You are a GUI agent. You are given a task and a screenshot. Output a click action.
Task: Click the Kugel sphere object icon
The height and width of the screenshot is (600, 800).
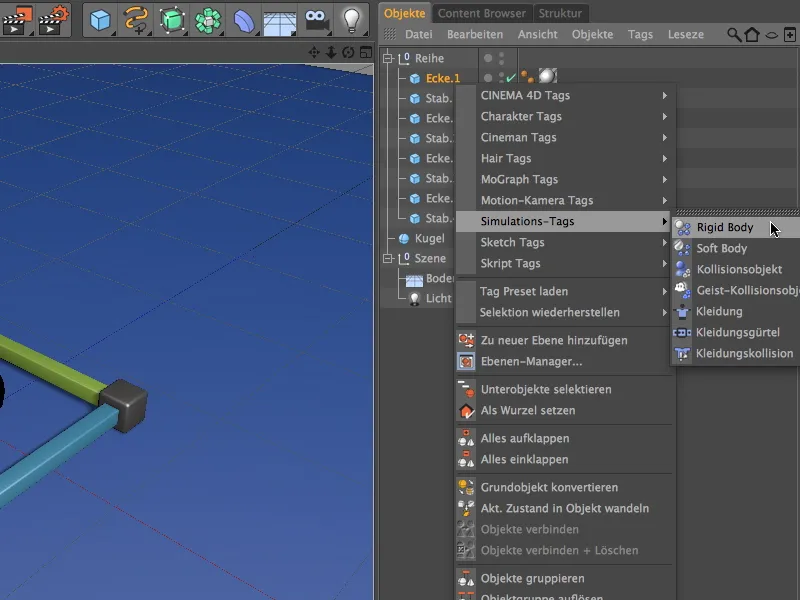tap(404, 239)
